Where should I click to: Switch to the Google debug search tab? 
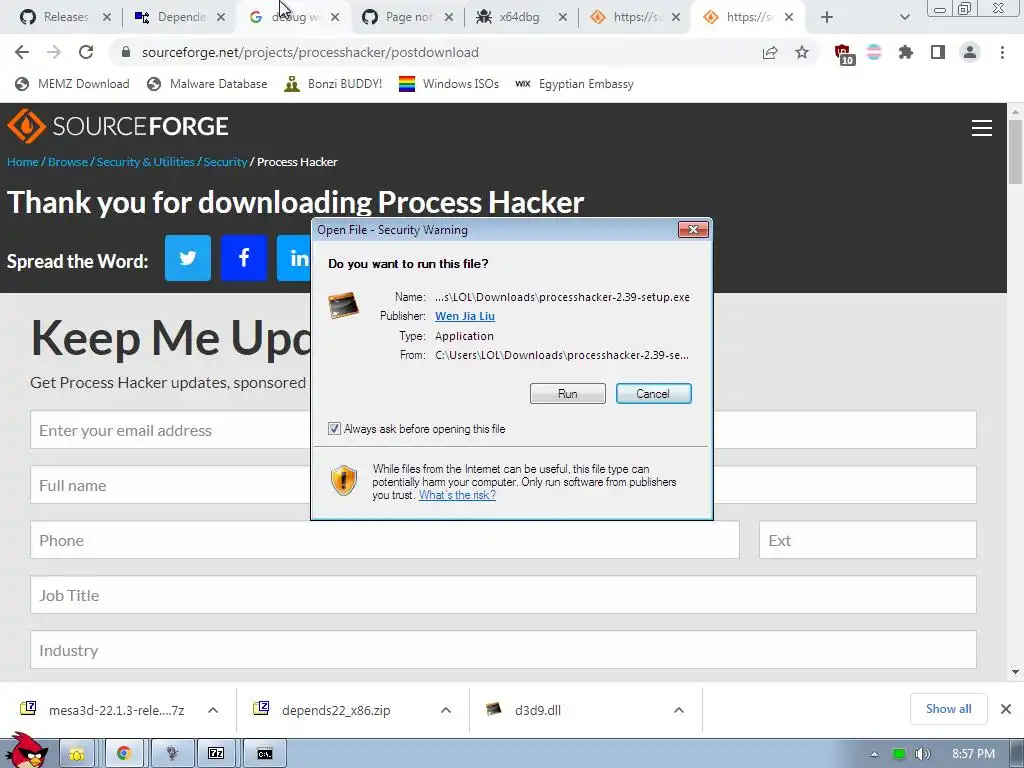293,17
